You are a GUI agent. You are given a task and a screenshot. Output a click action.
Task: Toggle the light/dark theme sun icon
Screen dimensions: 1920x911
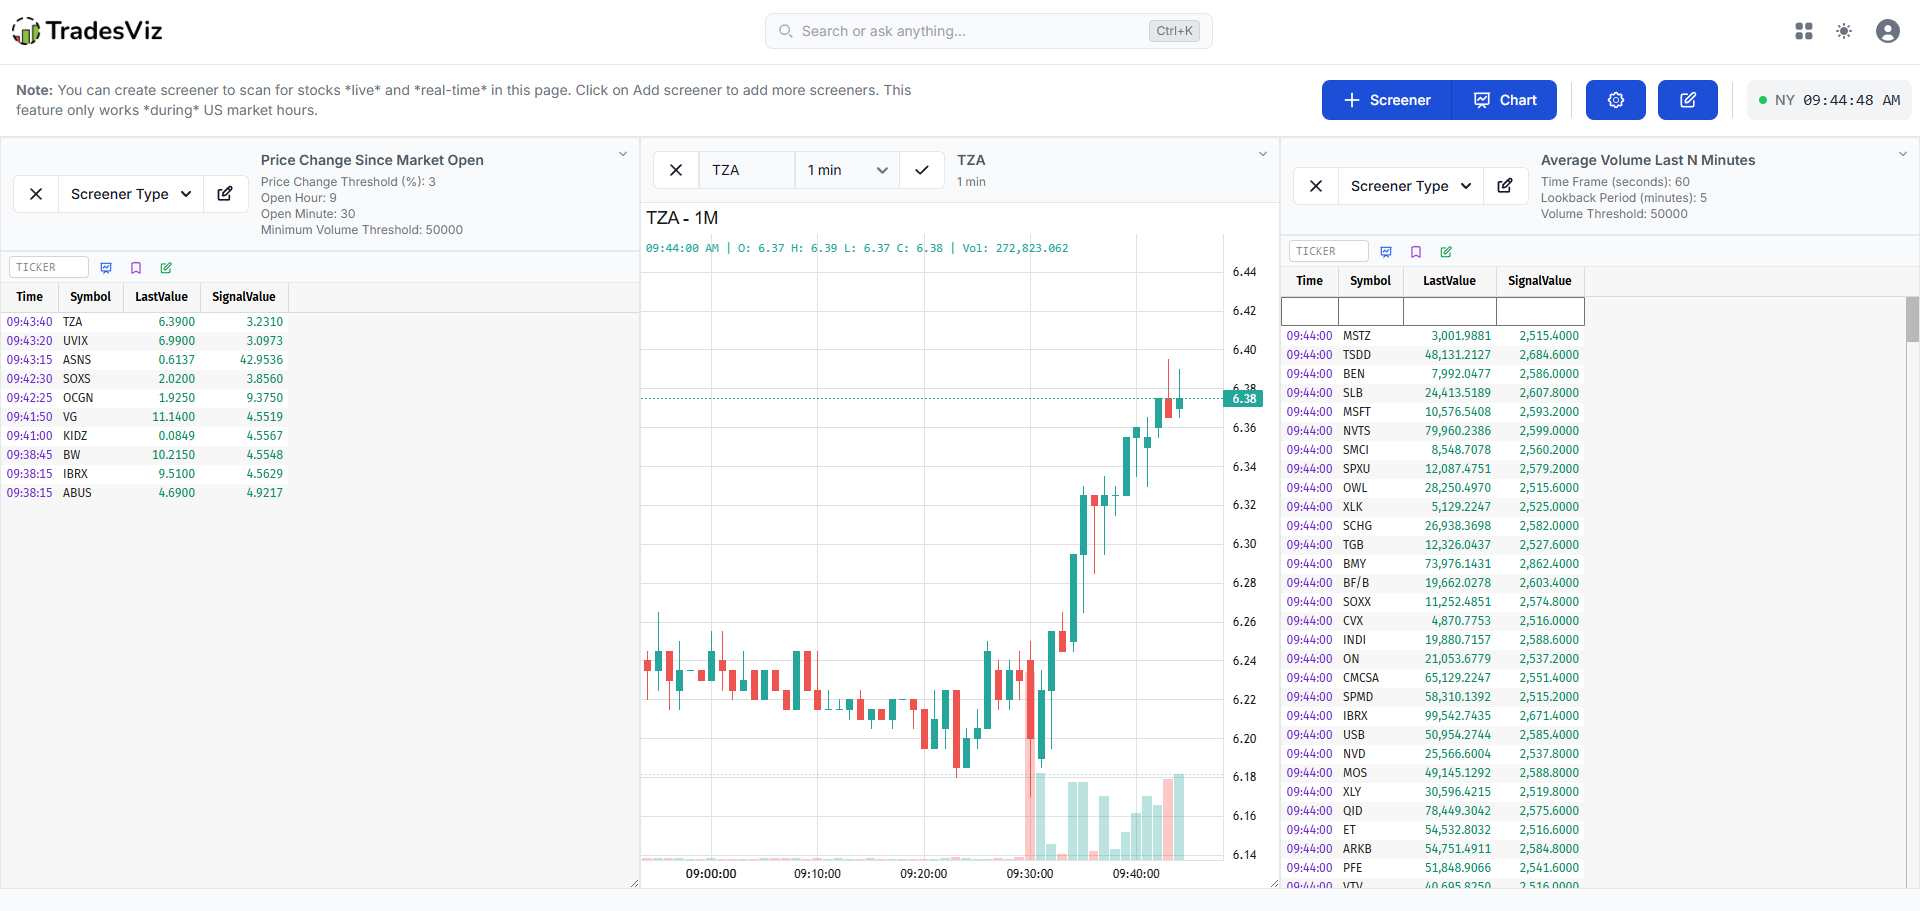(1843, 31)
